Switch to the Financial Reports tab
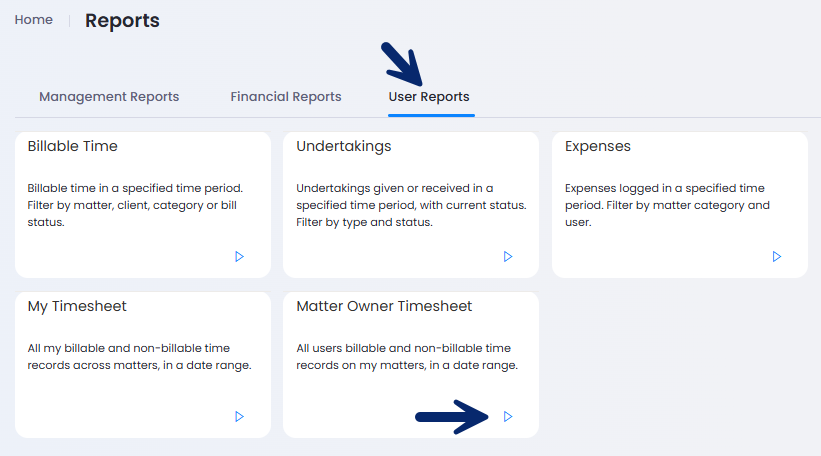 (x=286, y=97)
